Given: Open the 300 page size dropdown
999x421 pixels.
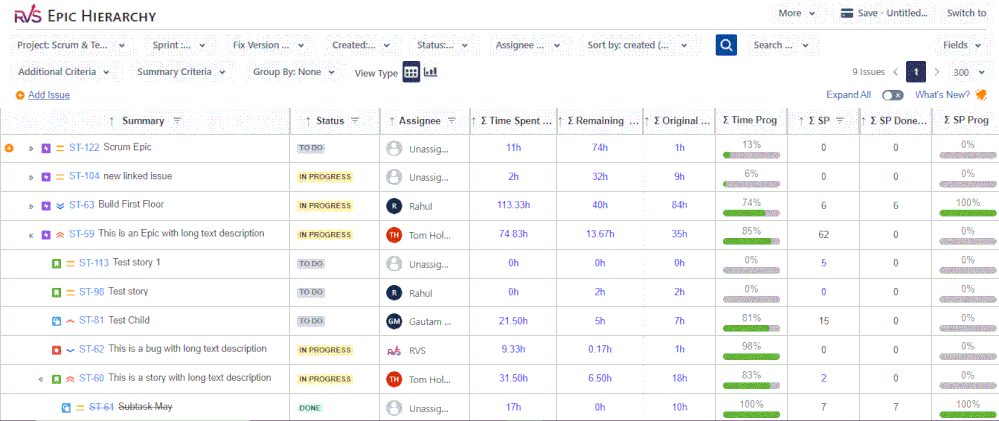Looking at the screenshot, I should click(x=968, y=72).
